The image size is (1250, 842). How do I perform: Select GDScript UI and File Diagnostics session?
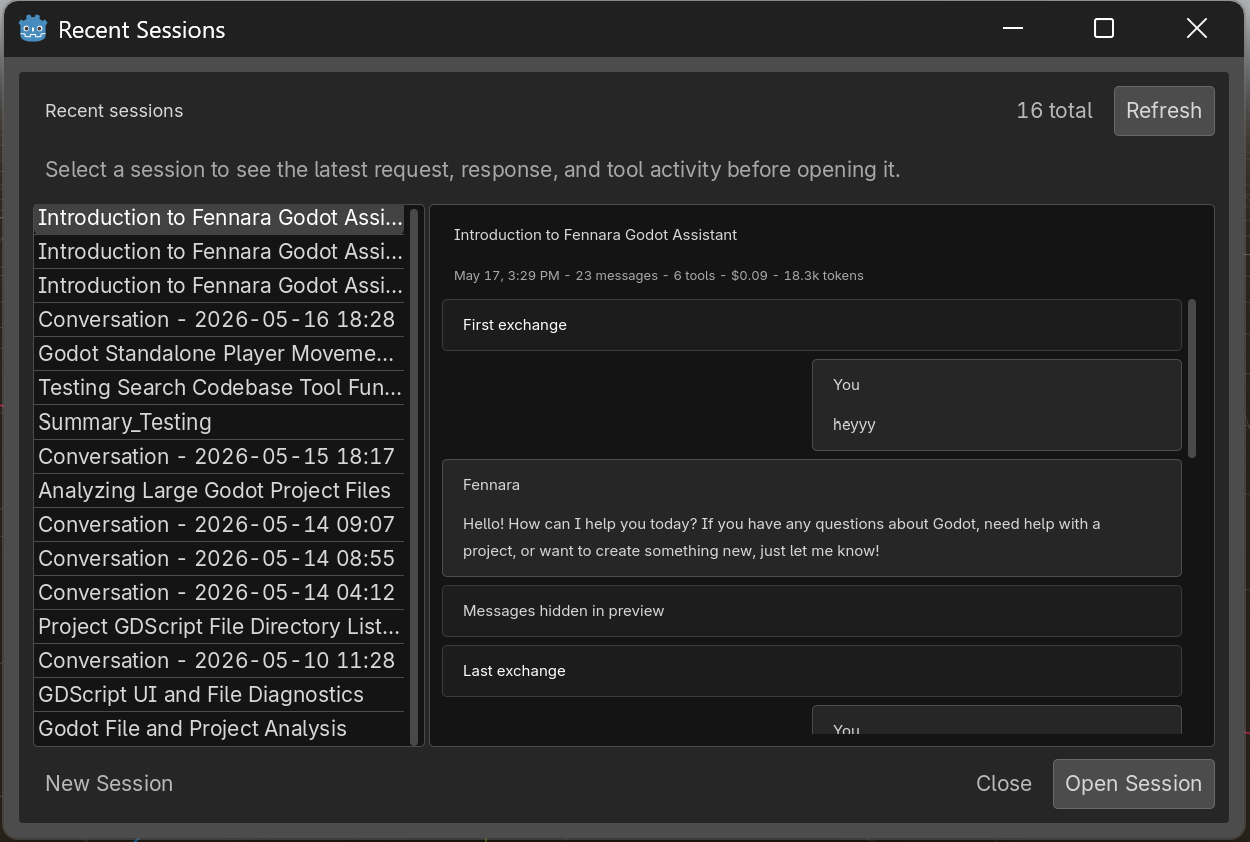pyautogui.click(x=220, y=694)
